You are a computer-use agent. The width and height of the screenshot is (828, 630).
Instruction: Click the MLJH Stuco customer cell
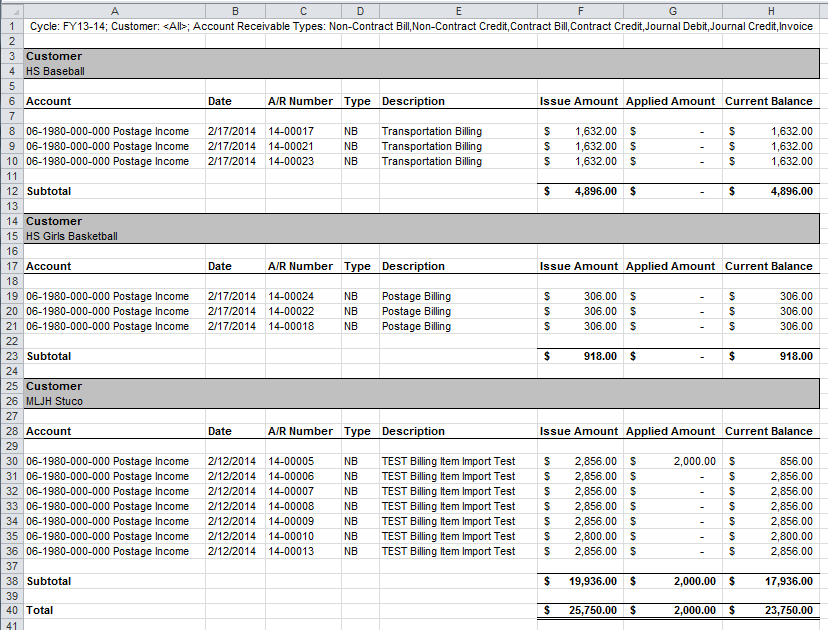coord(55,402)
